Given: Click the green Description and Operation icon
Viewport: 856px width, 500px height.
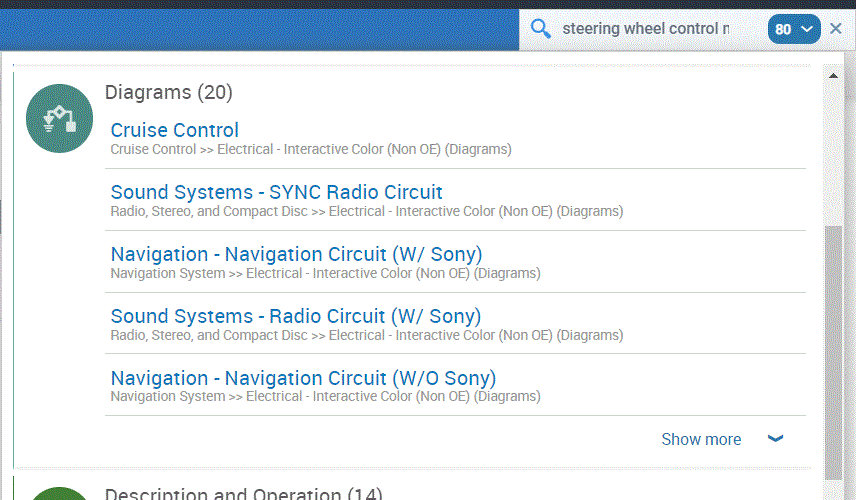Looking at the screenshot, I should click(x=59, y=494).
